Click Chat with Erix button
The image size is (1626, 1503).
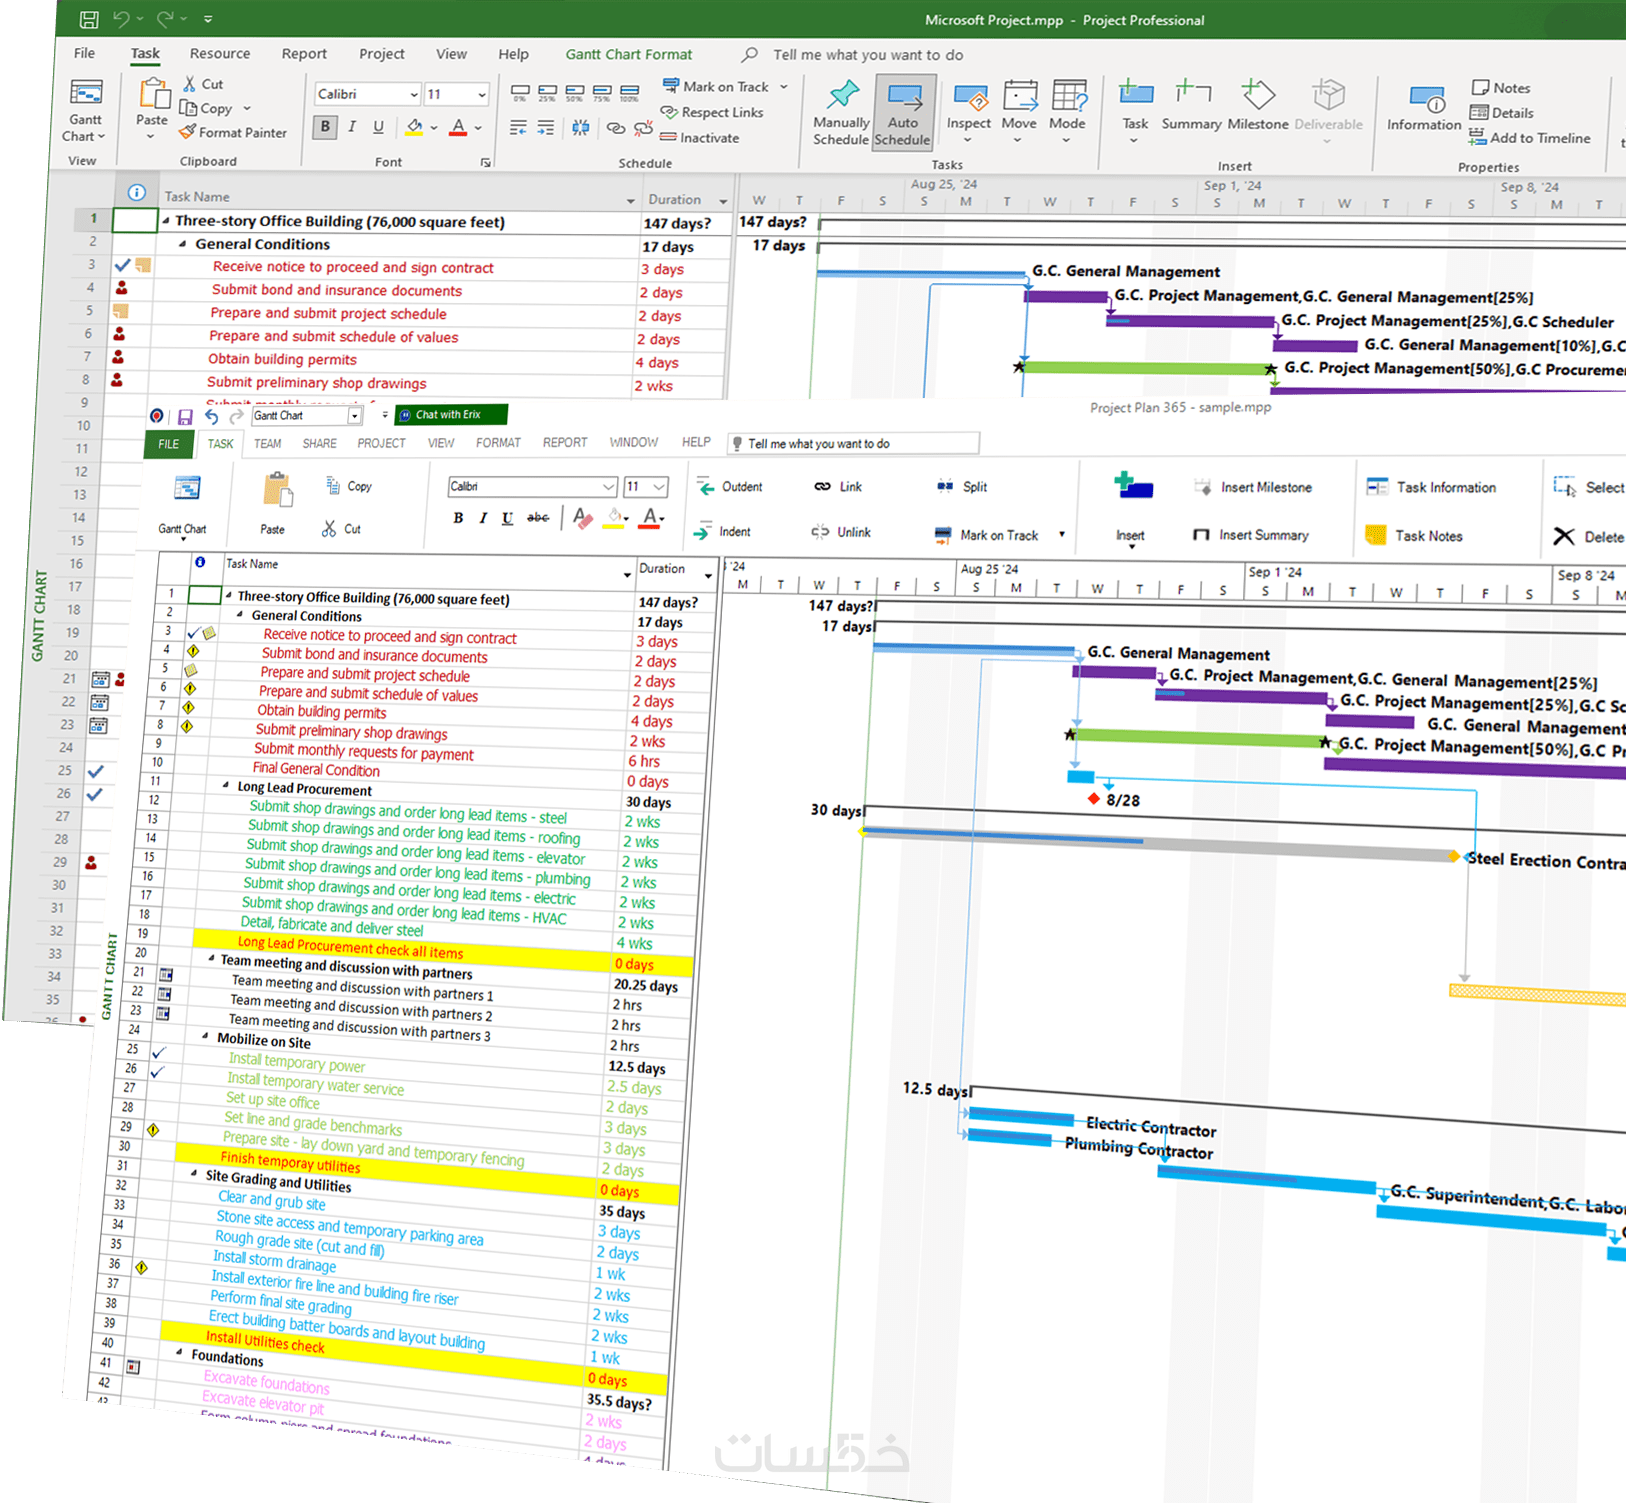click(x=451, y=414)
